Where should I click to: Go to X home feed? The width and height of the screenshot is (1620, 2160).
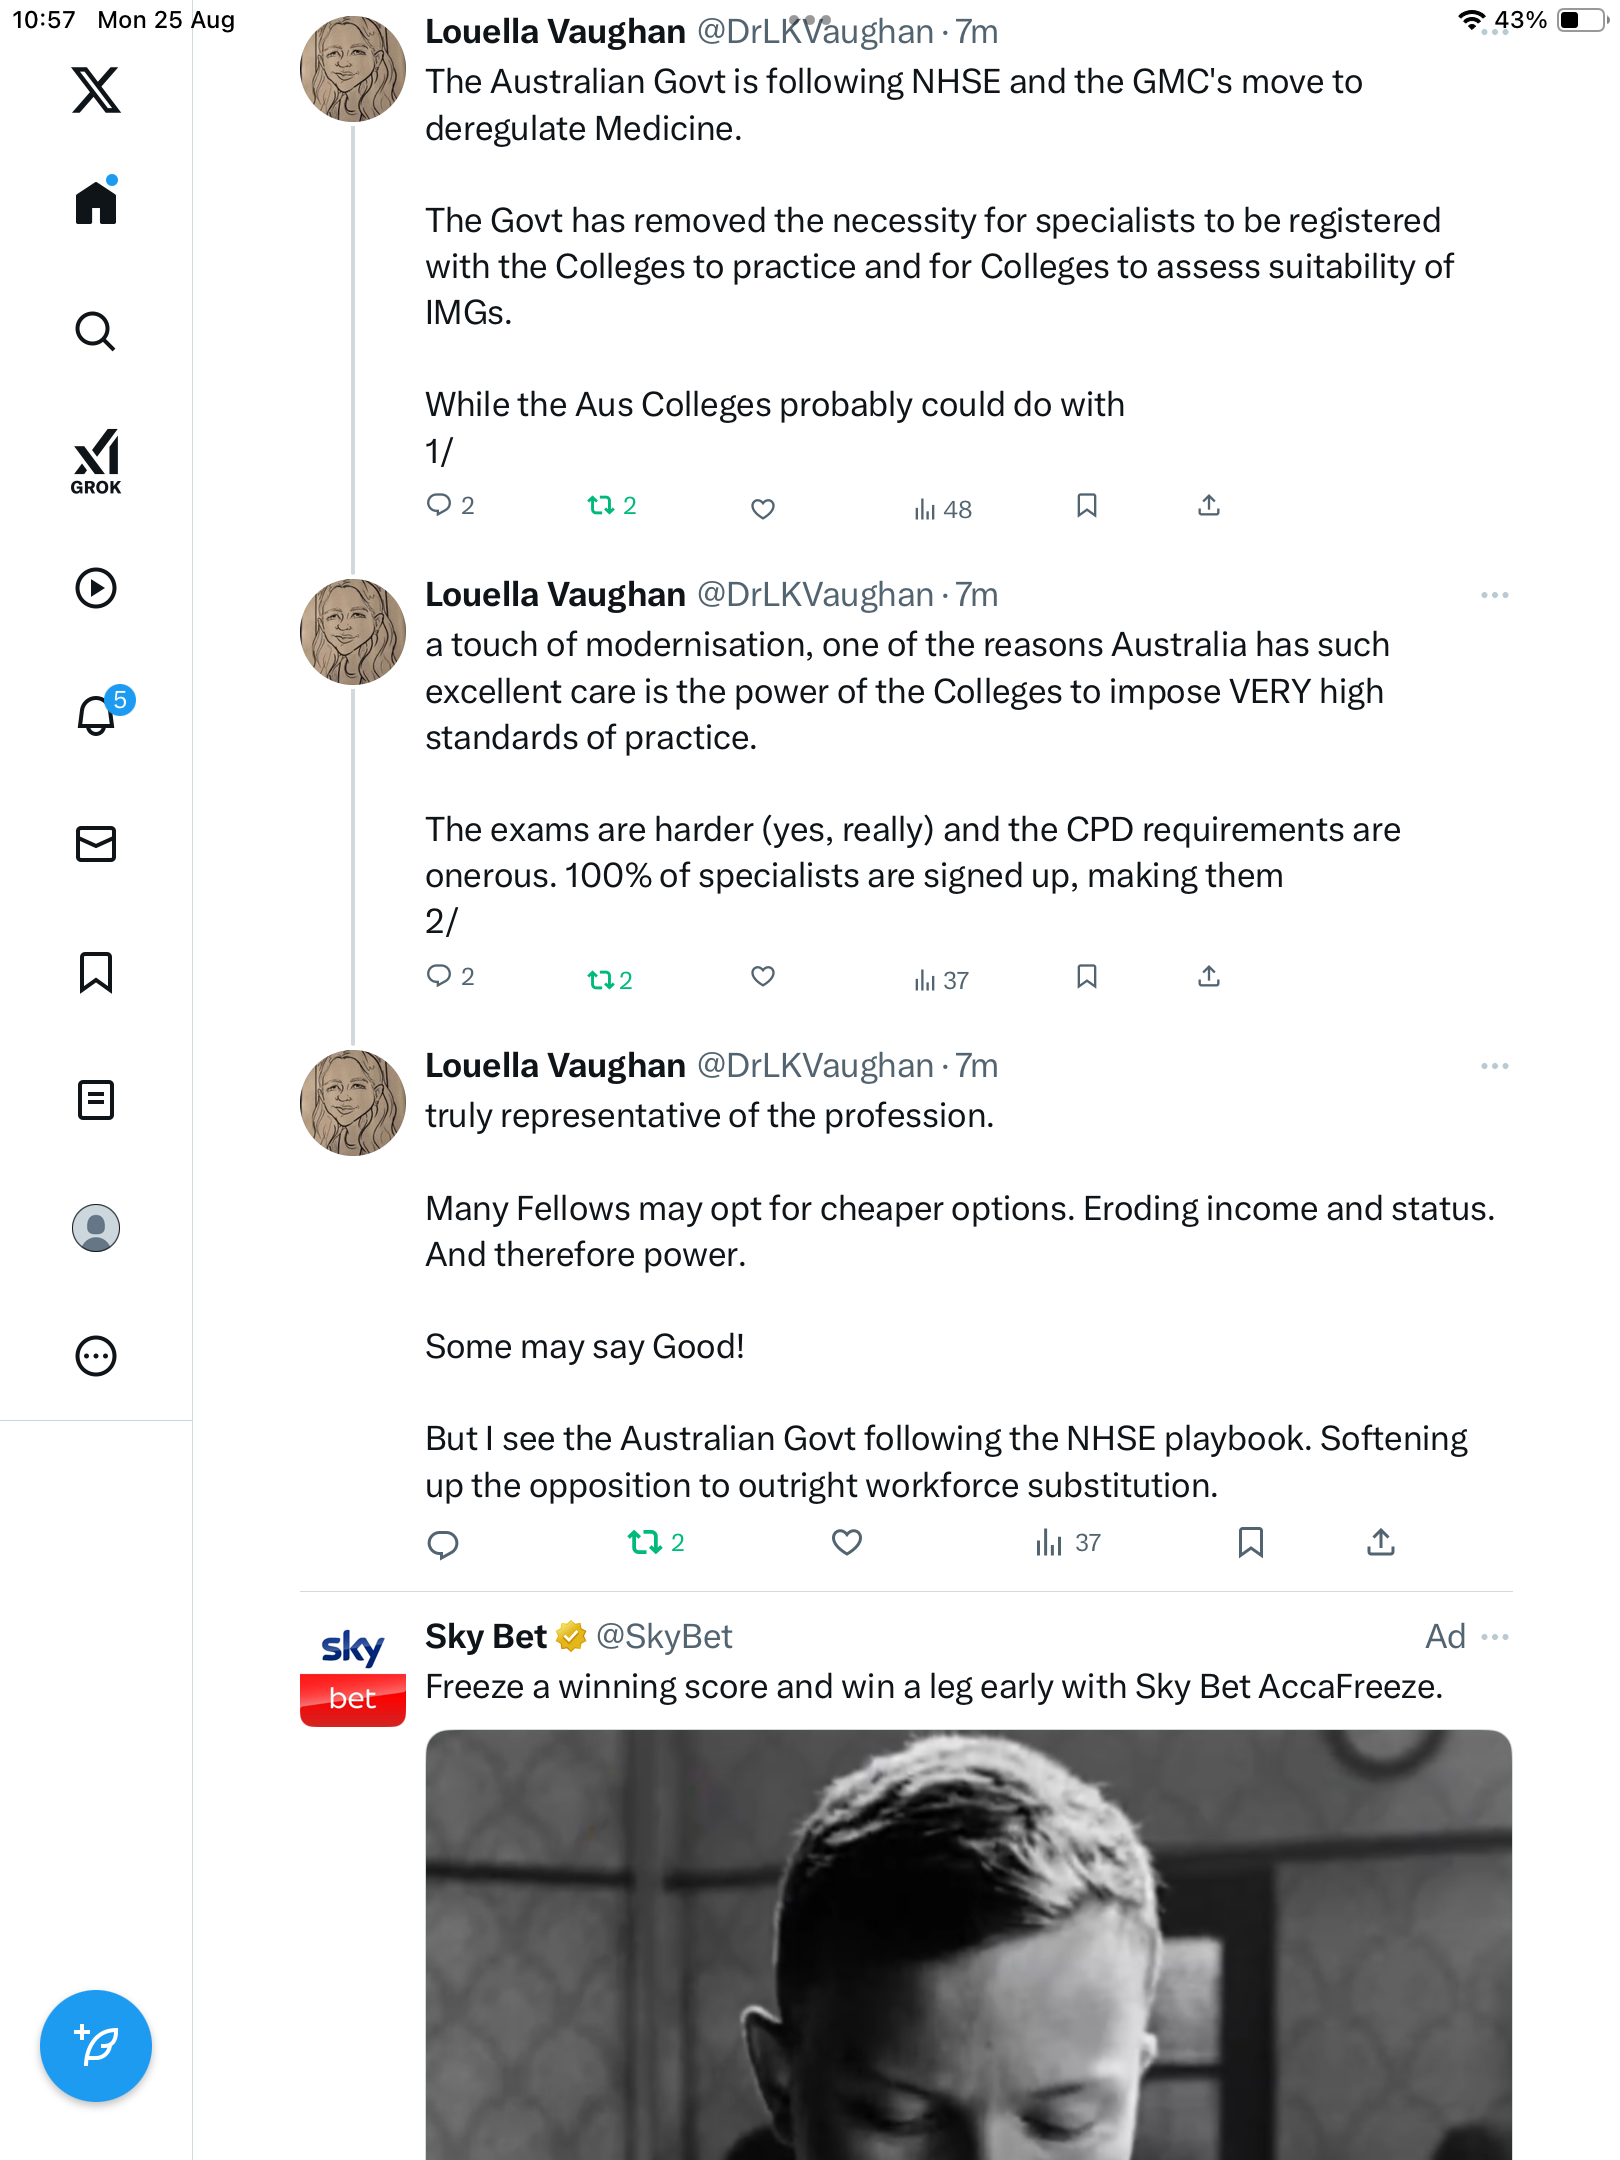pyautogui.click(x=96, y=203)
